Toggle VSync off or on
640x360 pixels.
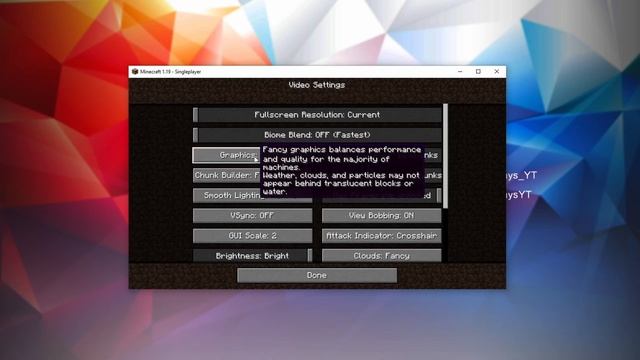tap(253, 216)
